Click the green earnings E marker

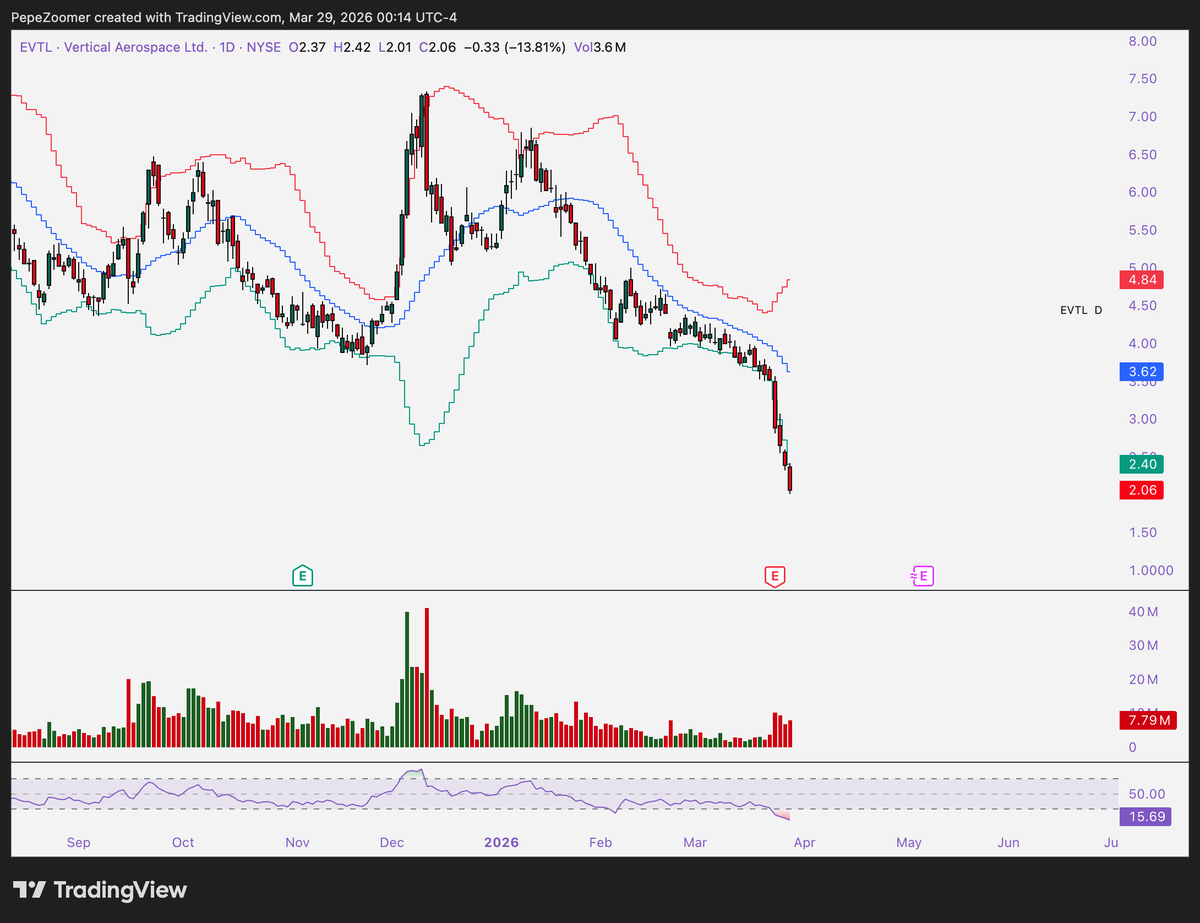pos(303,575)
